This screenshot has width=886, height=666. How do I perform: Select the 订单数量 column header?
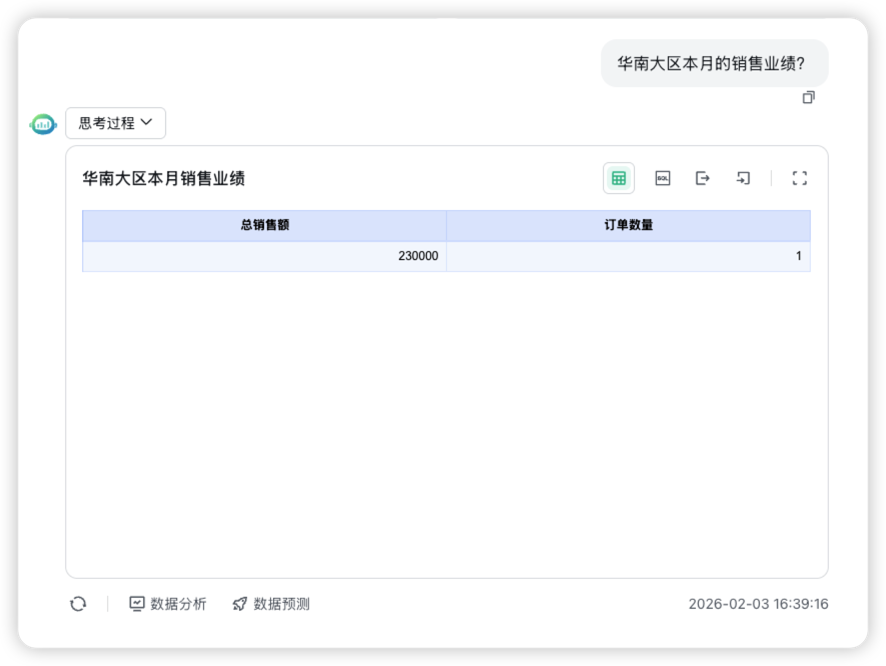click(x=629, y=225)
